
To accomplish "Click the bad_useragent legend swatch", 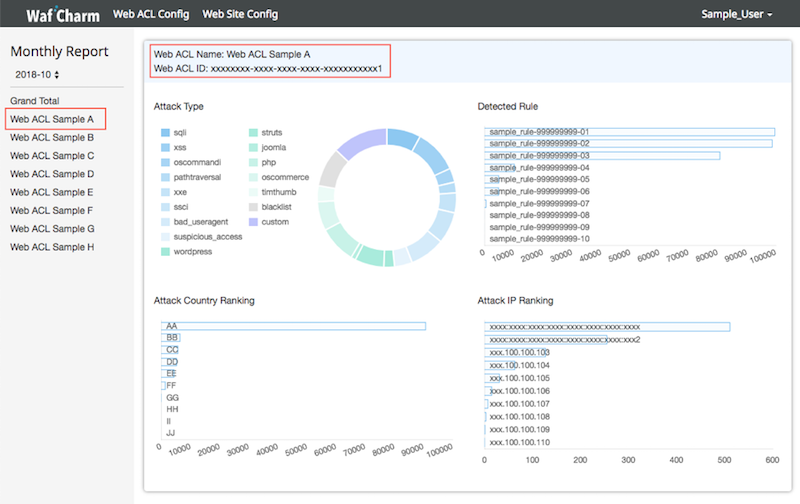I will point(165,221).
